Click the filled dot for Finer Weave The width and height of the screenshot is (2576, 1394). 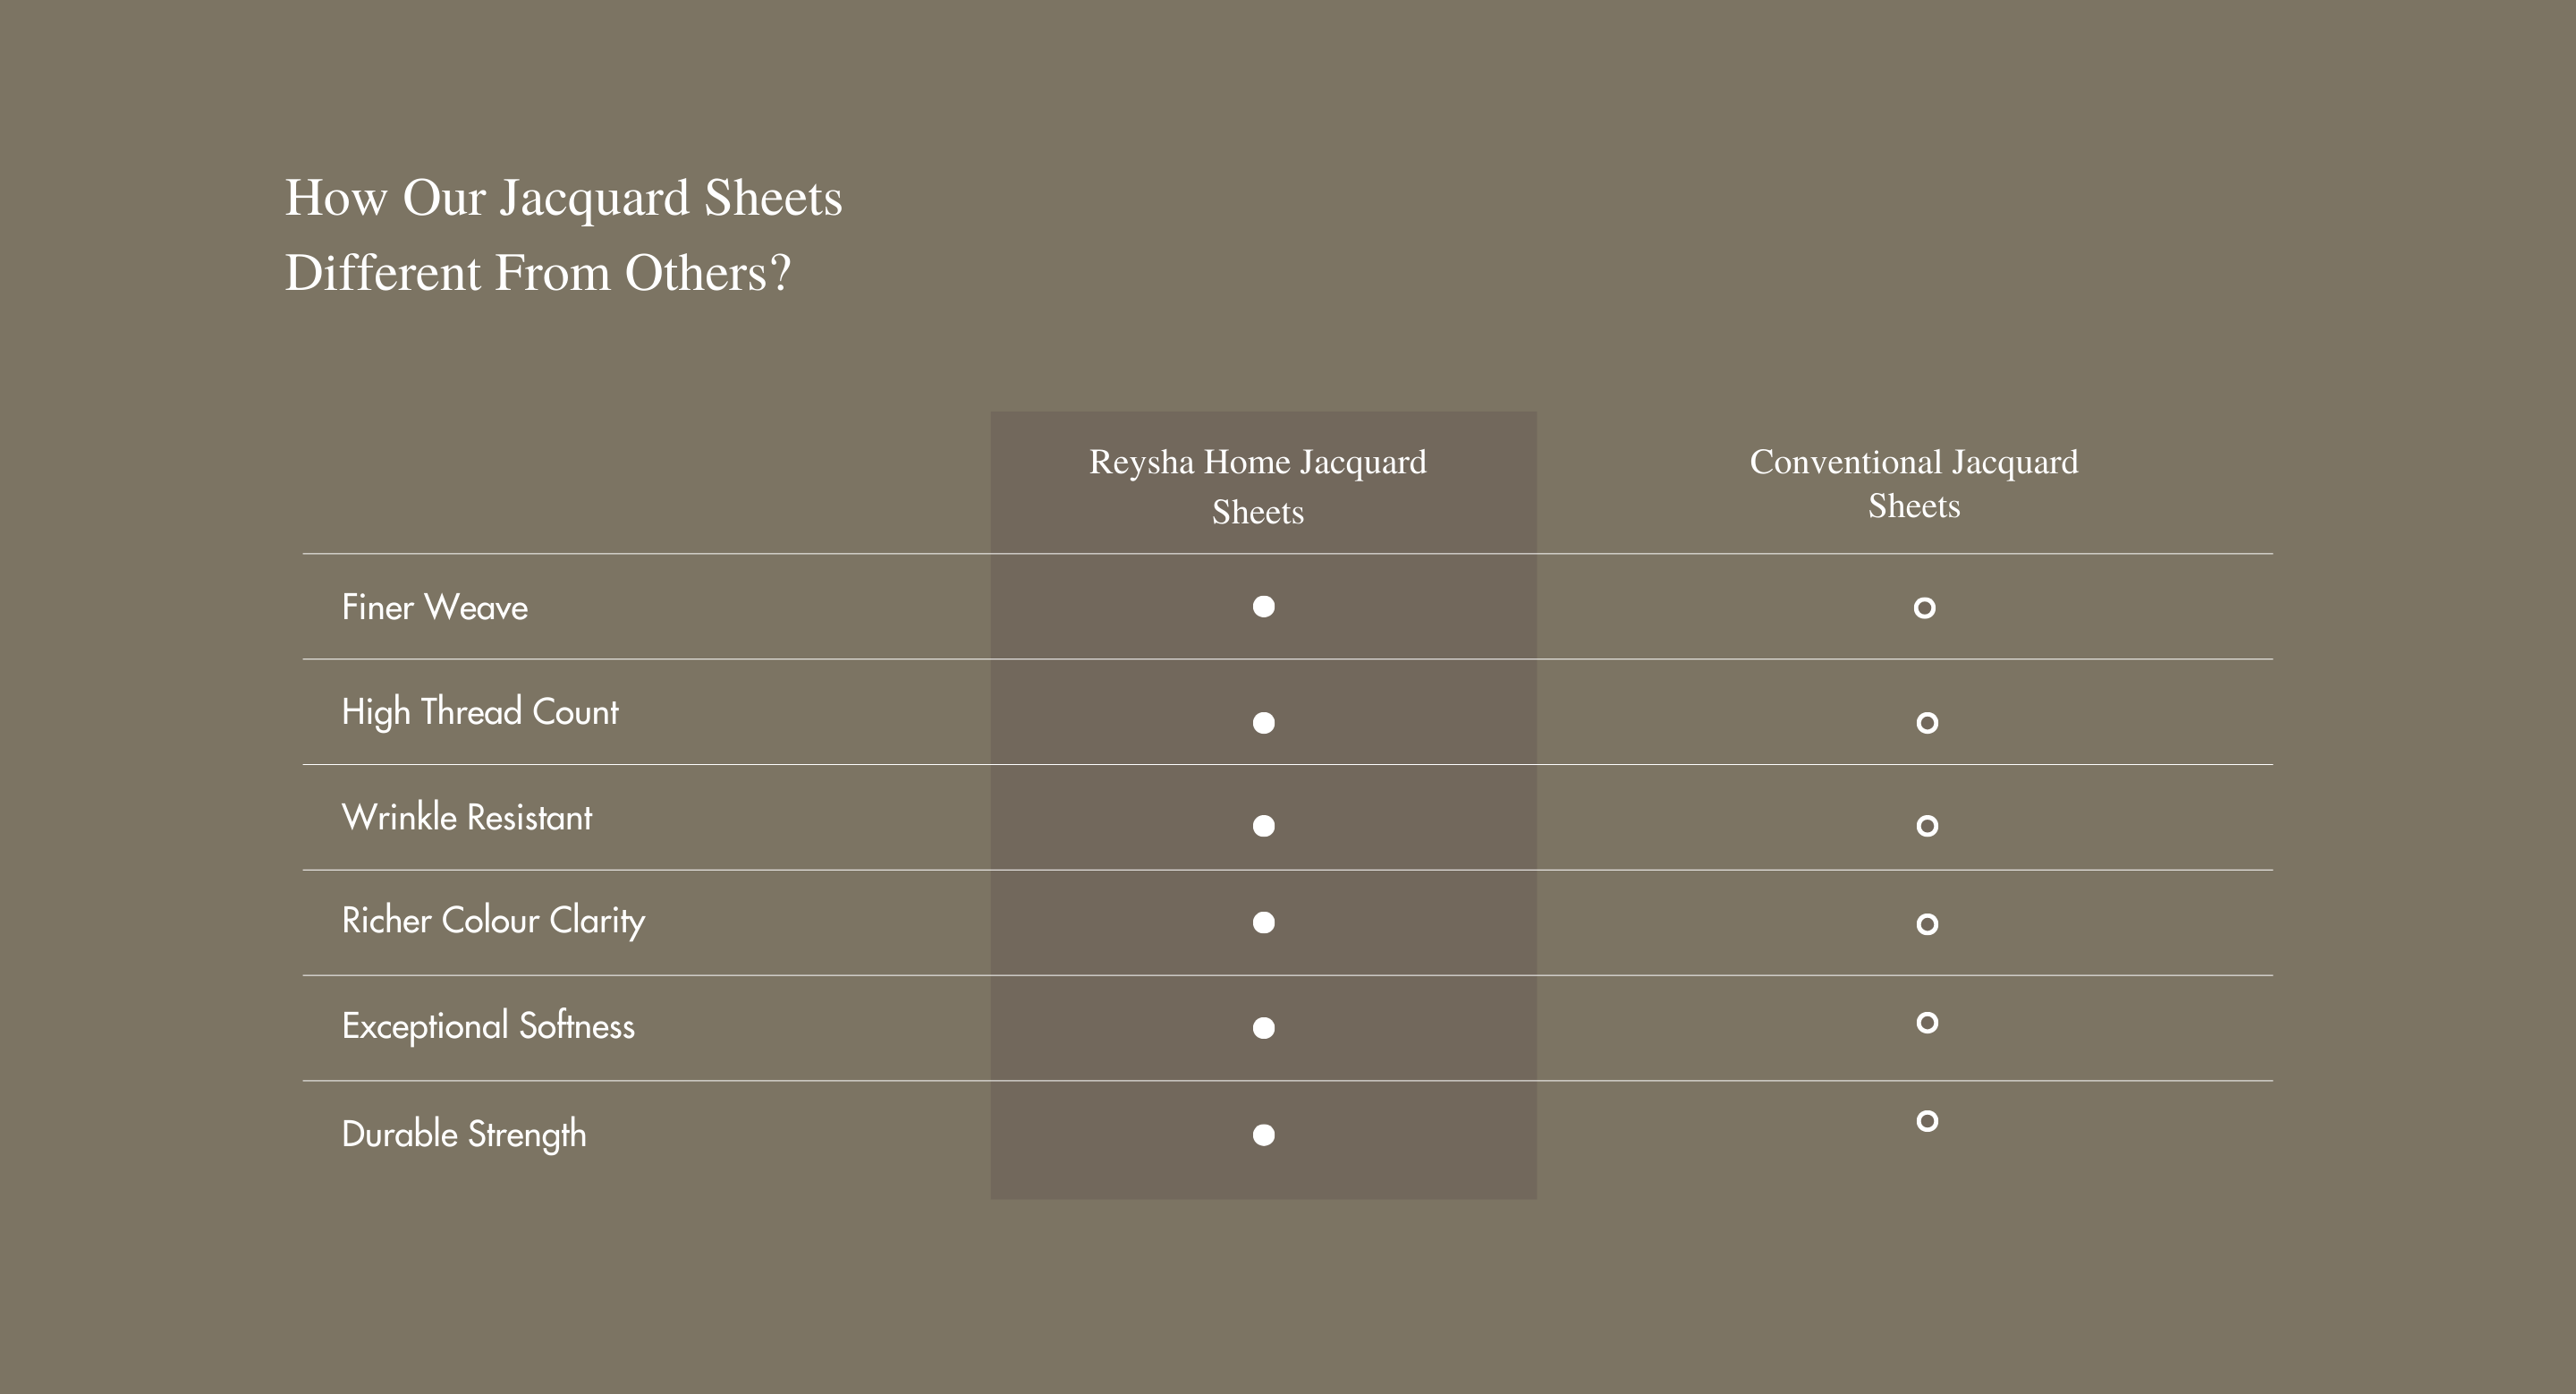(1264, 607)
